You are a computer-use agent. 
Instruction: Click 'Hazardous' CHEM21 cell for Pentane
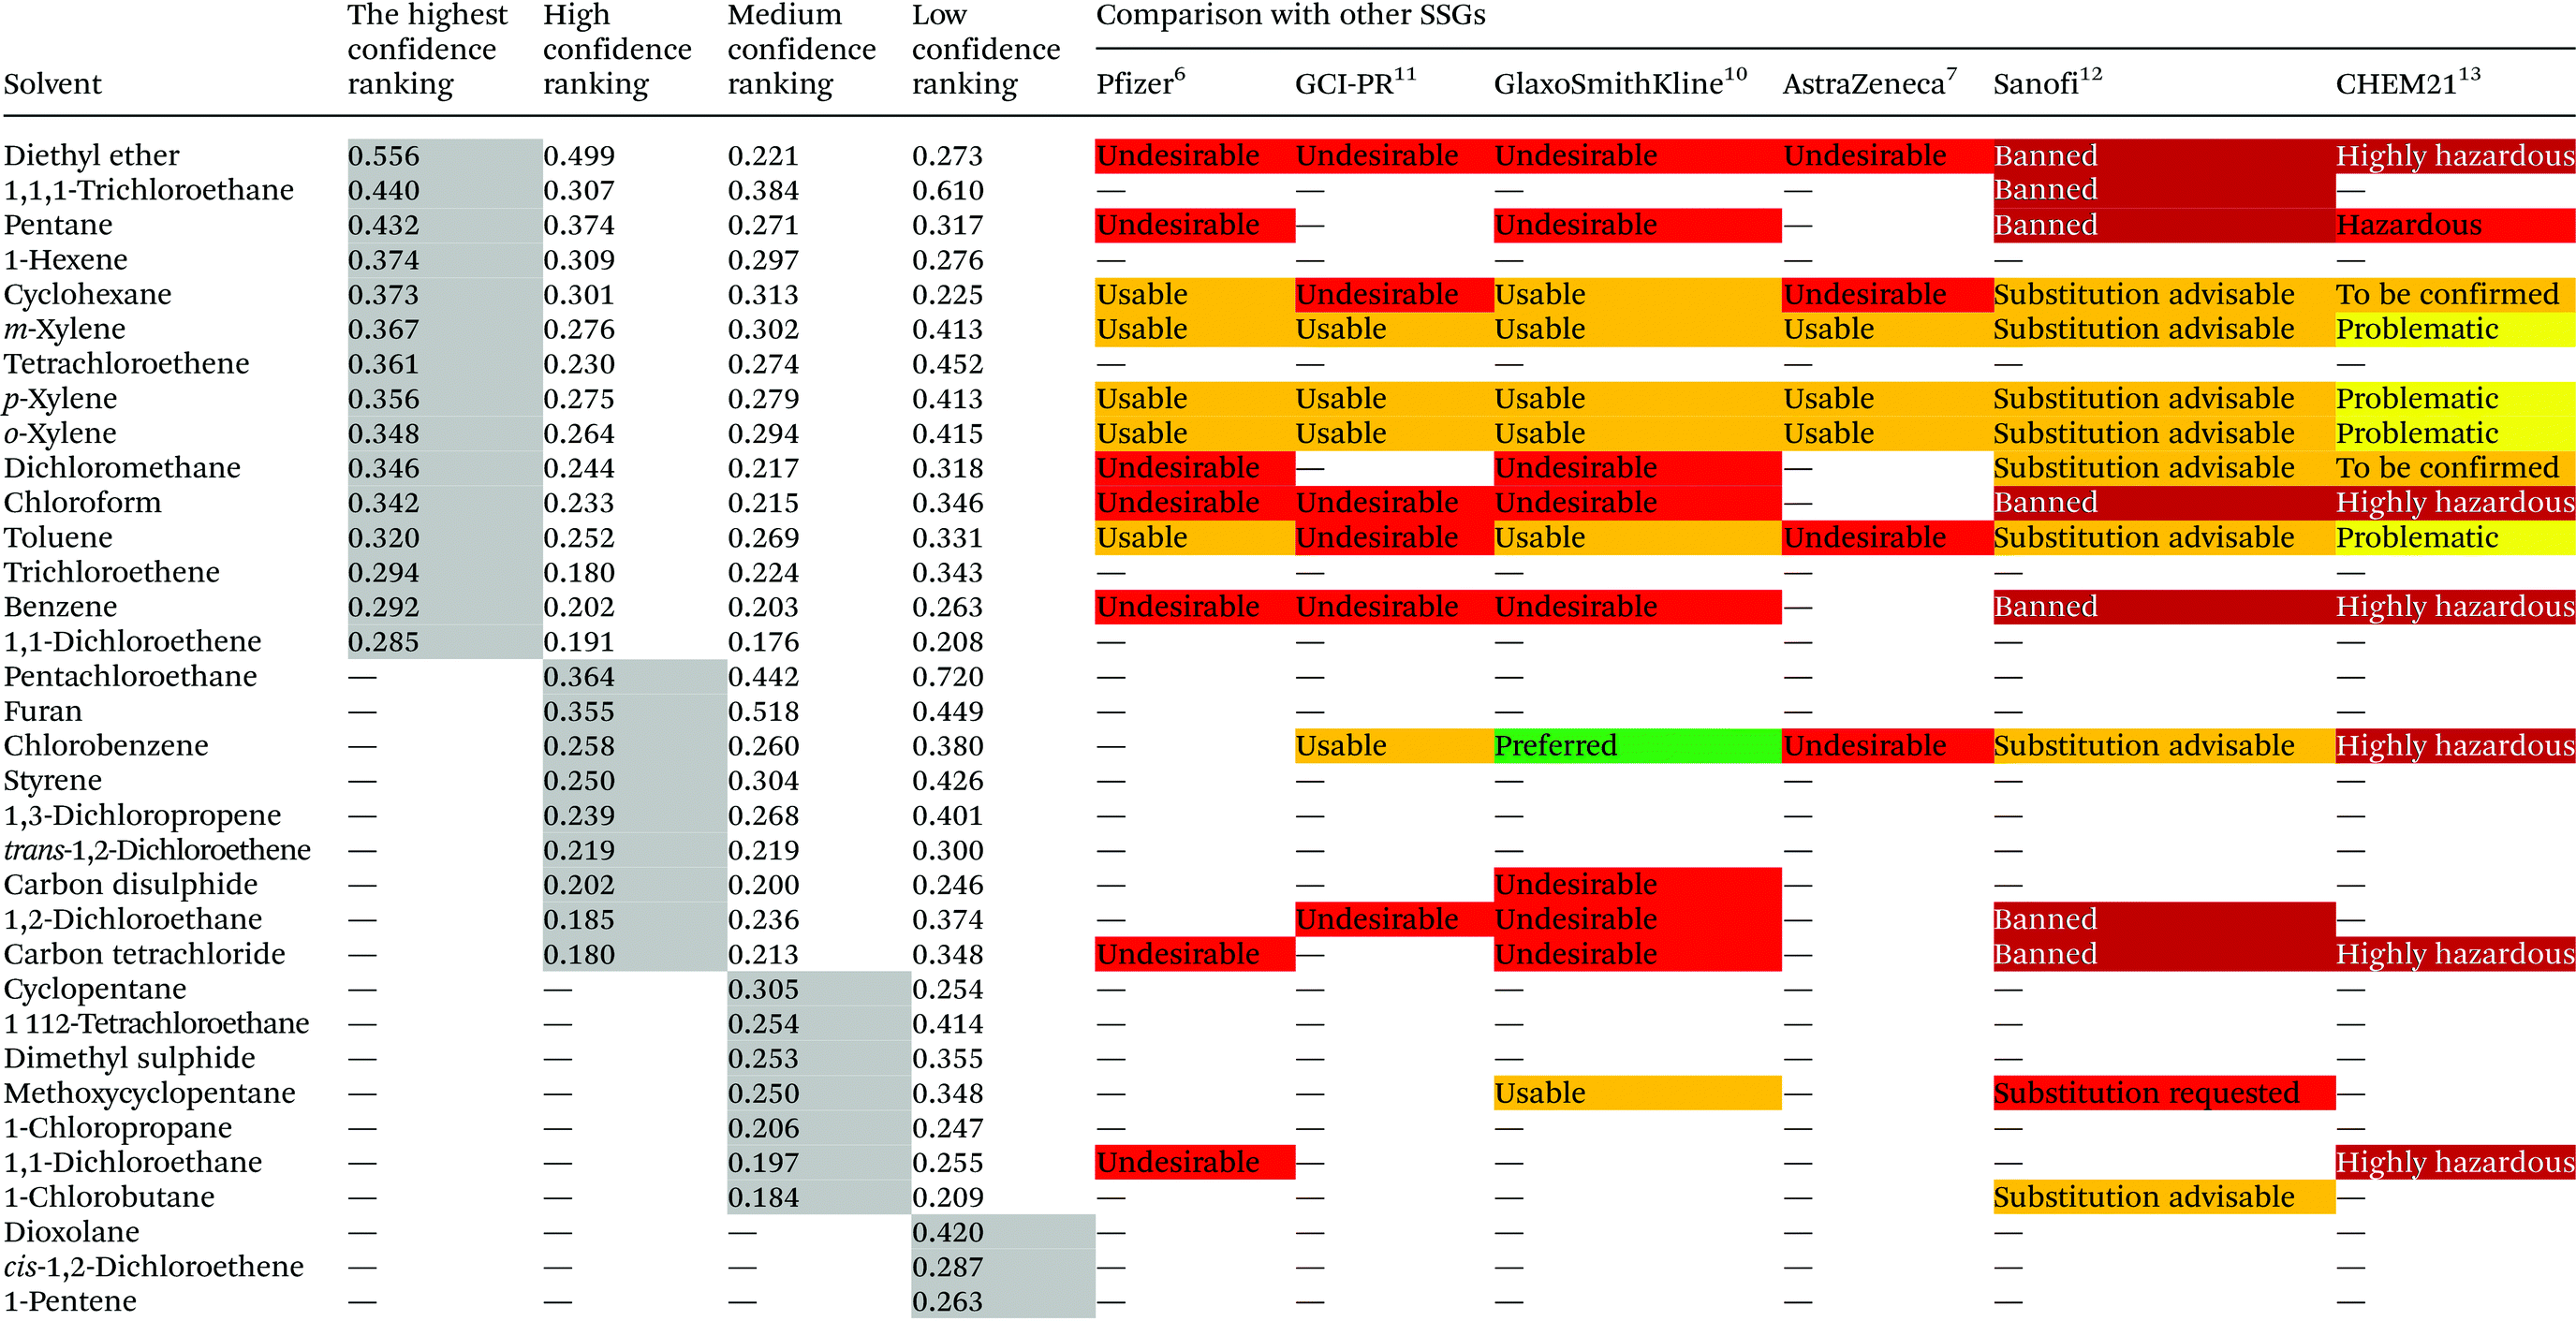click(2455, 225)
